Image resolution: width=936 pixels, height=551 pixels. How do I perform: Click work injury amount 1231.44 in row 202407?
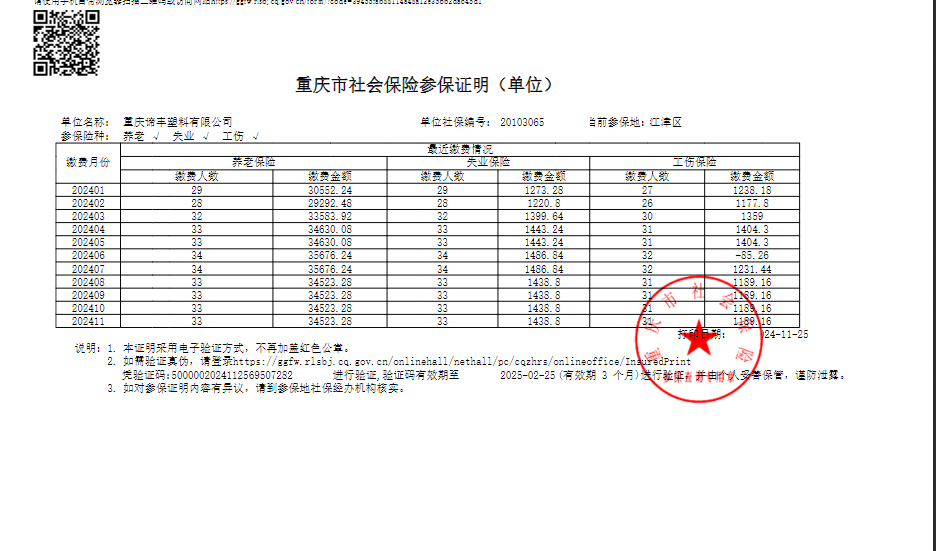(x=752, y=269)
